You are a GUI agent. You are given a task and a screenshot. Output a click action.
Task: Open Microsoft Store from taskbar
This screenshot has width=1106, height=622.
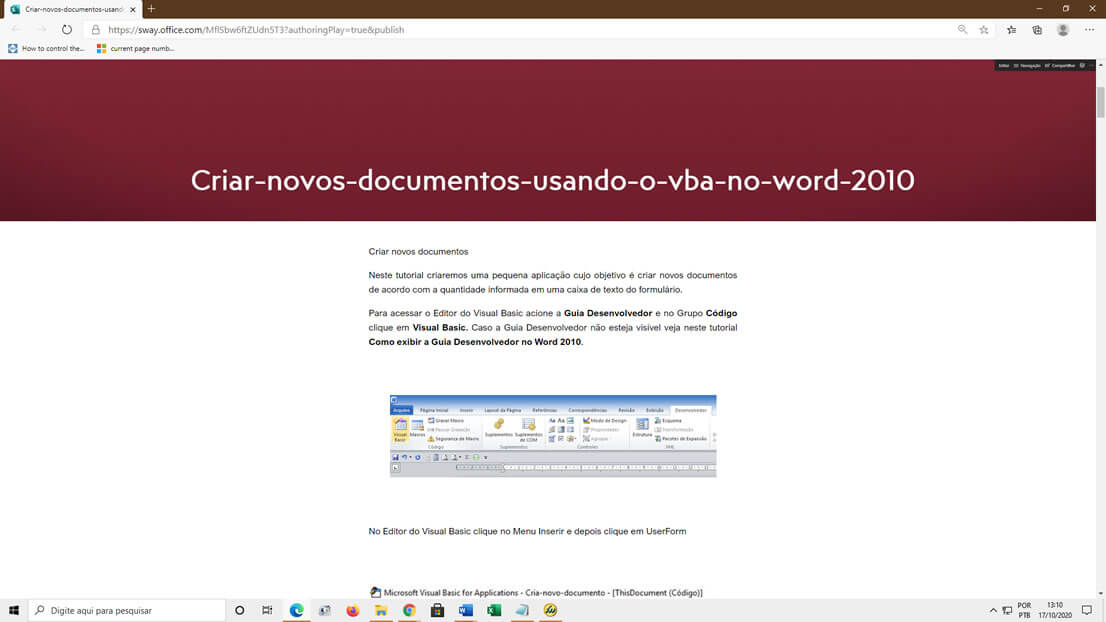click(x=437, y=610)
